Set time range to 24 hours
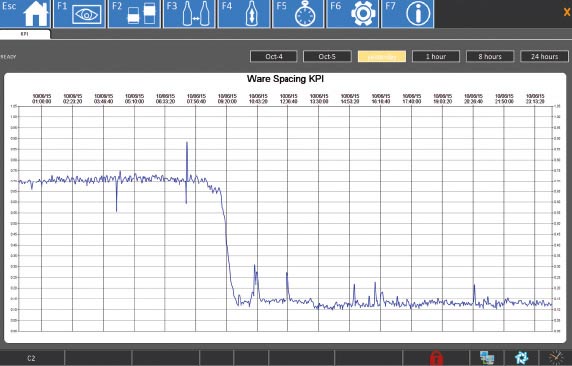 click(x=544, y=57)
